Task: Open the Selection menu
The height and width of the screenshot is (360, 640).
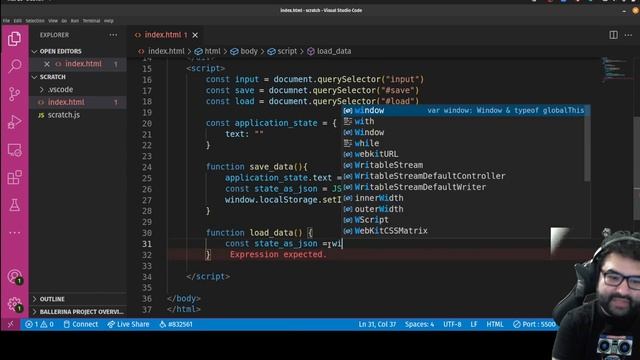Action: tap(35, 21)
